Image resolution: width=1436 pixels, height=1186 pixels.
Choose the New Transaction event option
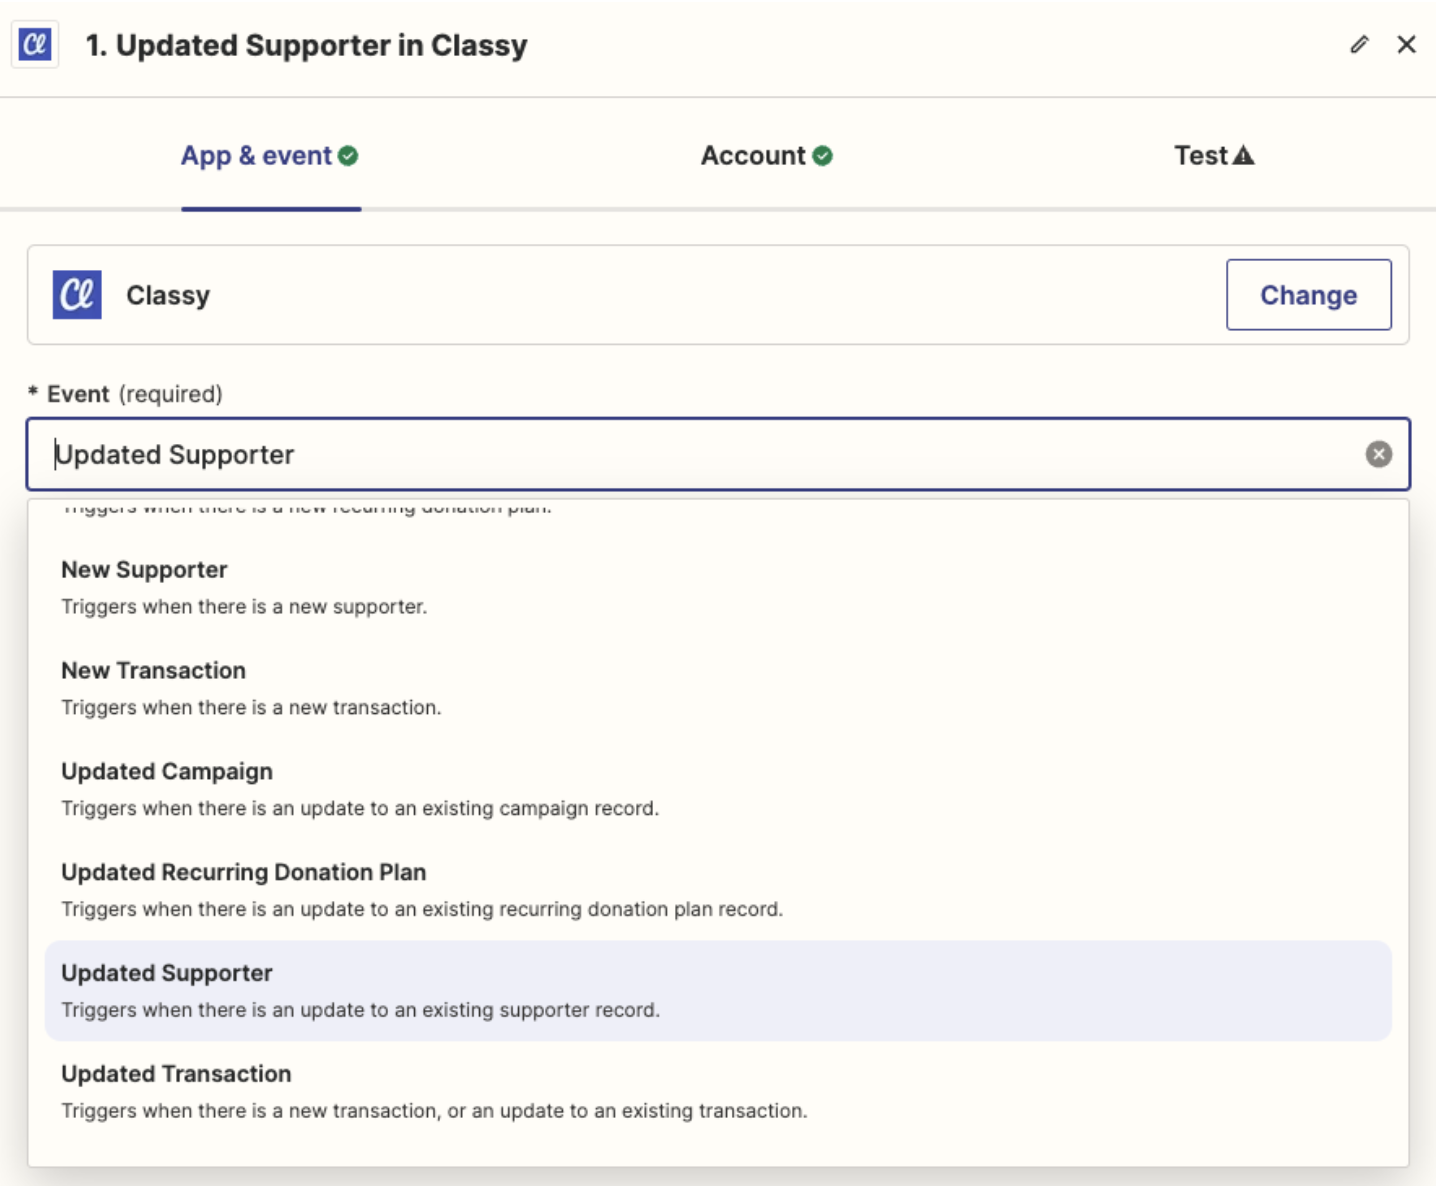click(718, 689)
